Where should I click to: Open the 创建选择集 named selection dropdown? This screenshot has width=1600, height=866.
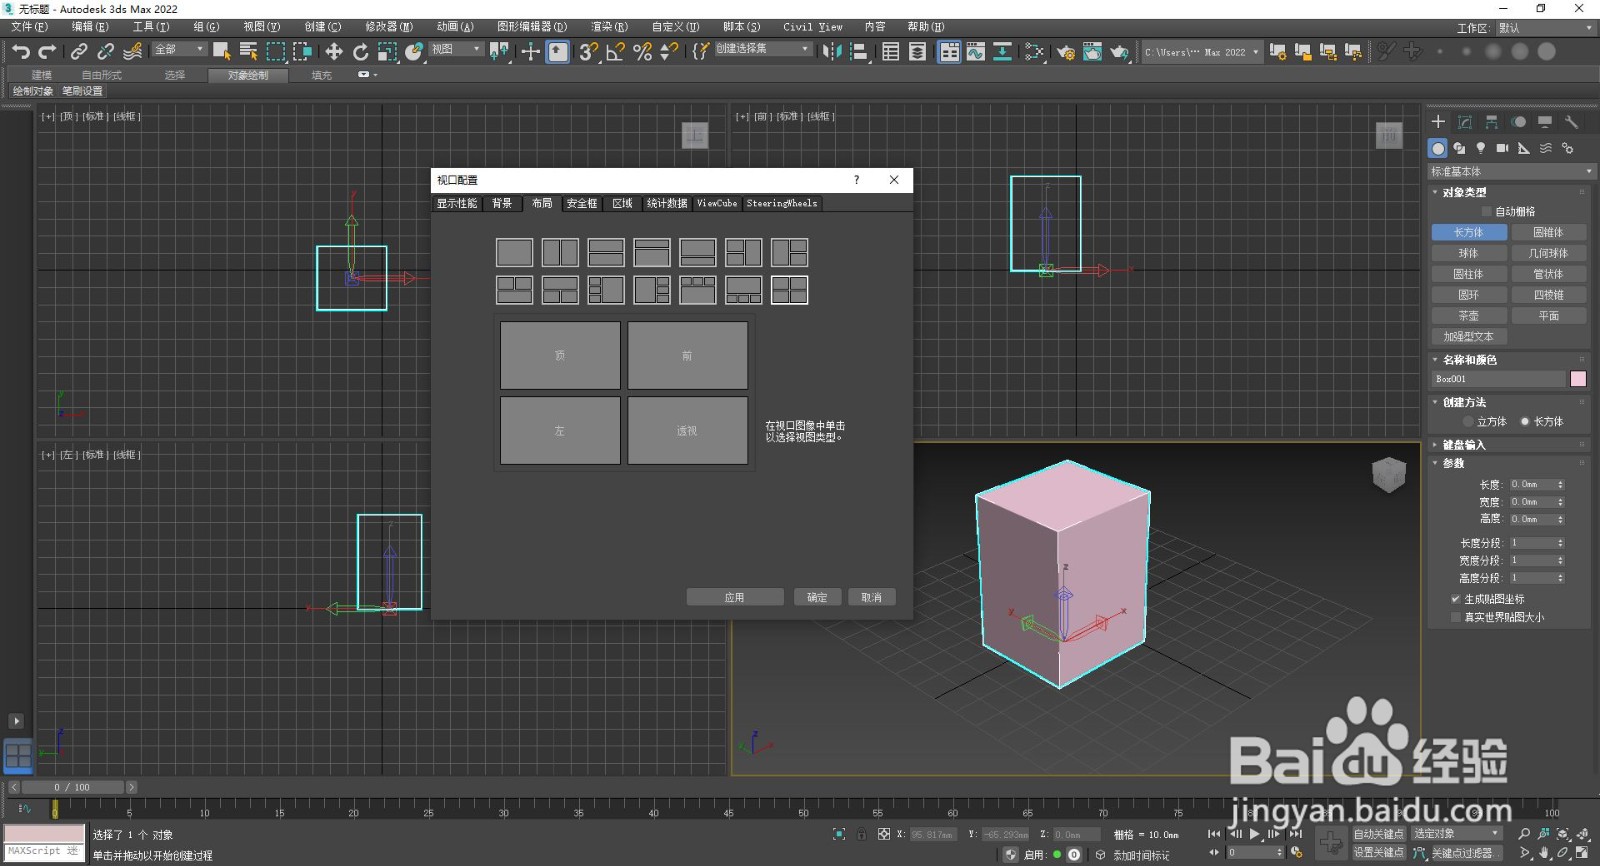pyautogui.click(x=763, y=49)
